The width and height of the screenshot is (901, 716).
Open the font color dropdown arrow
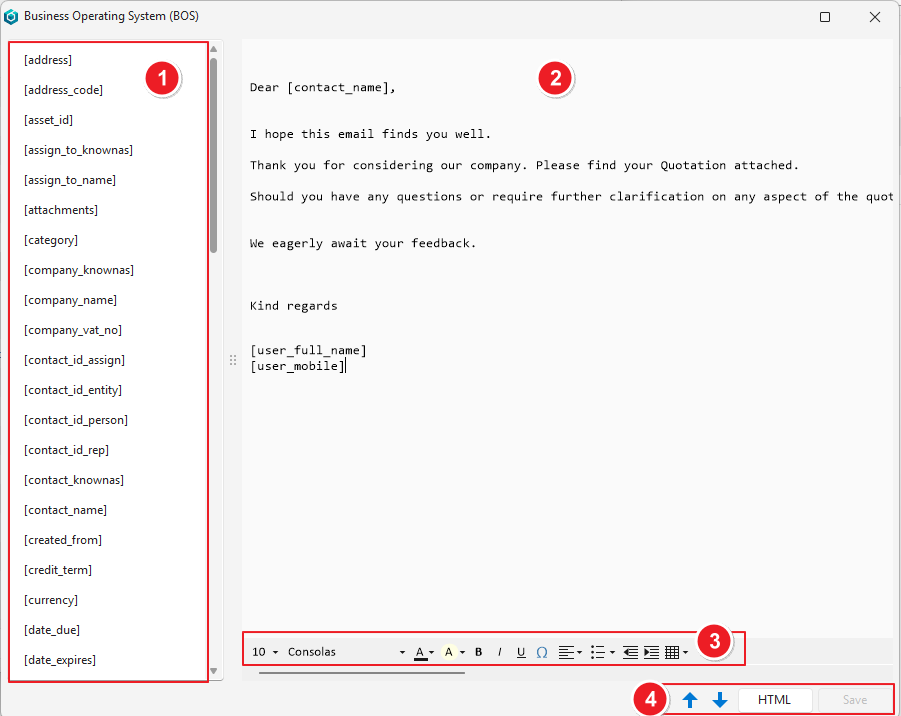click(x=432, y=652)
